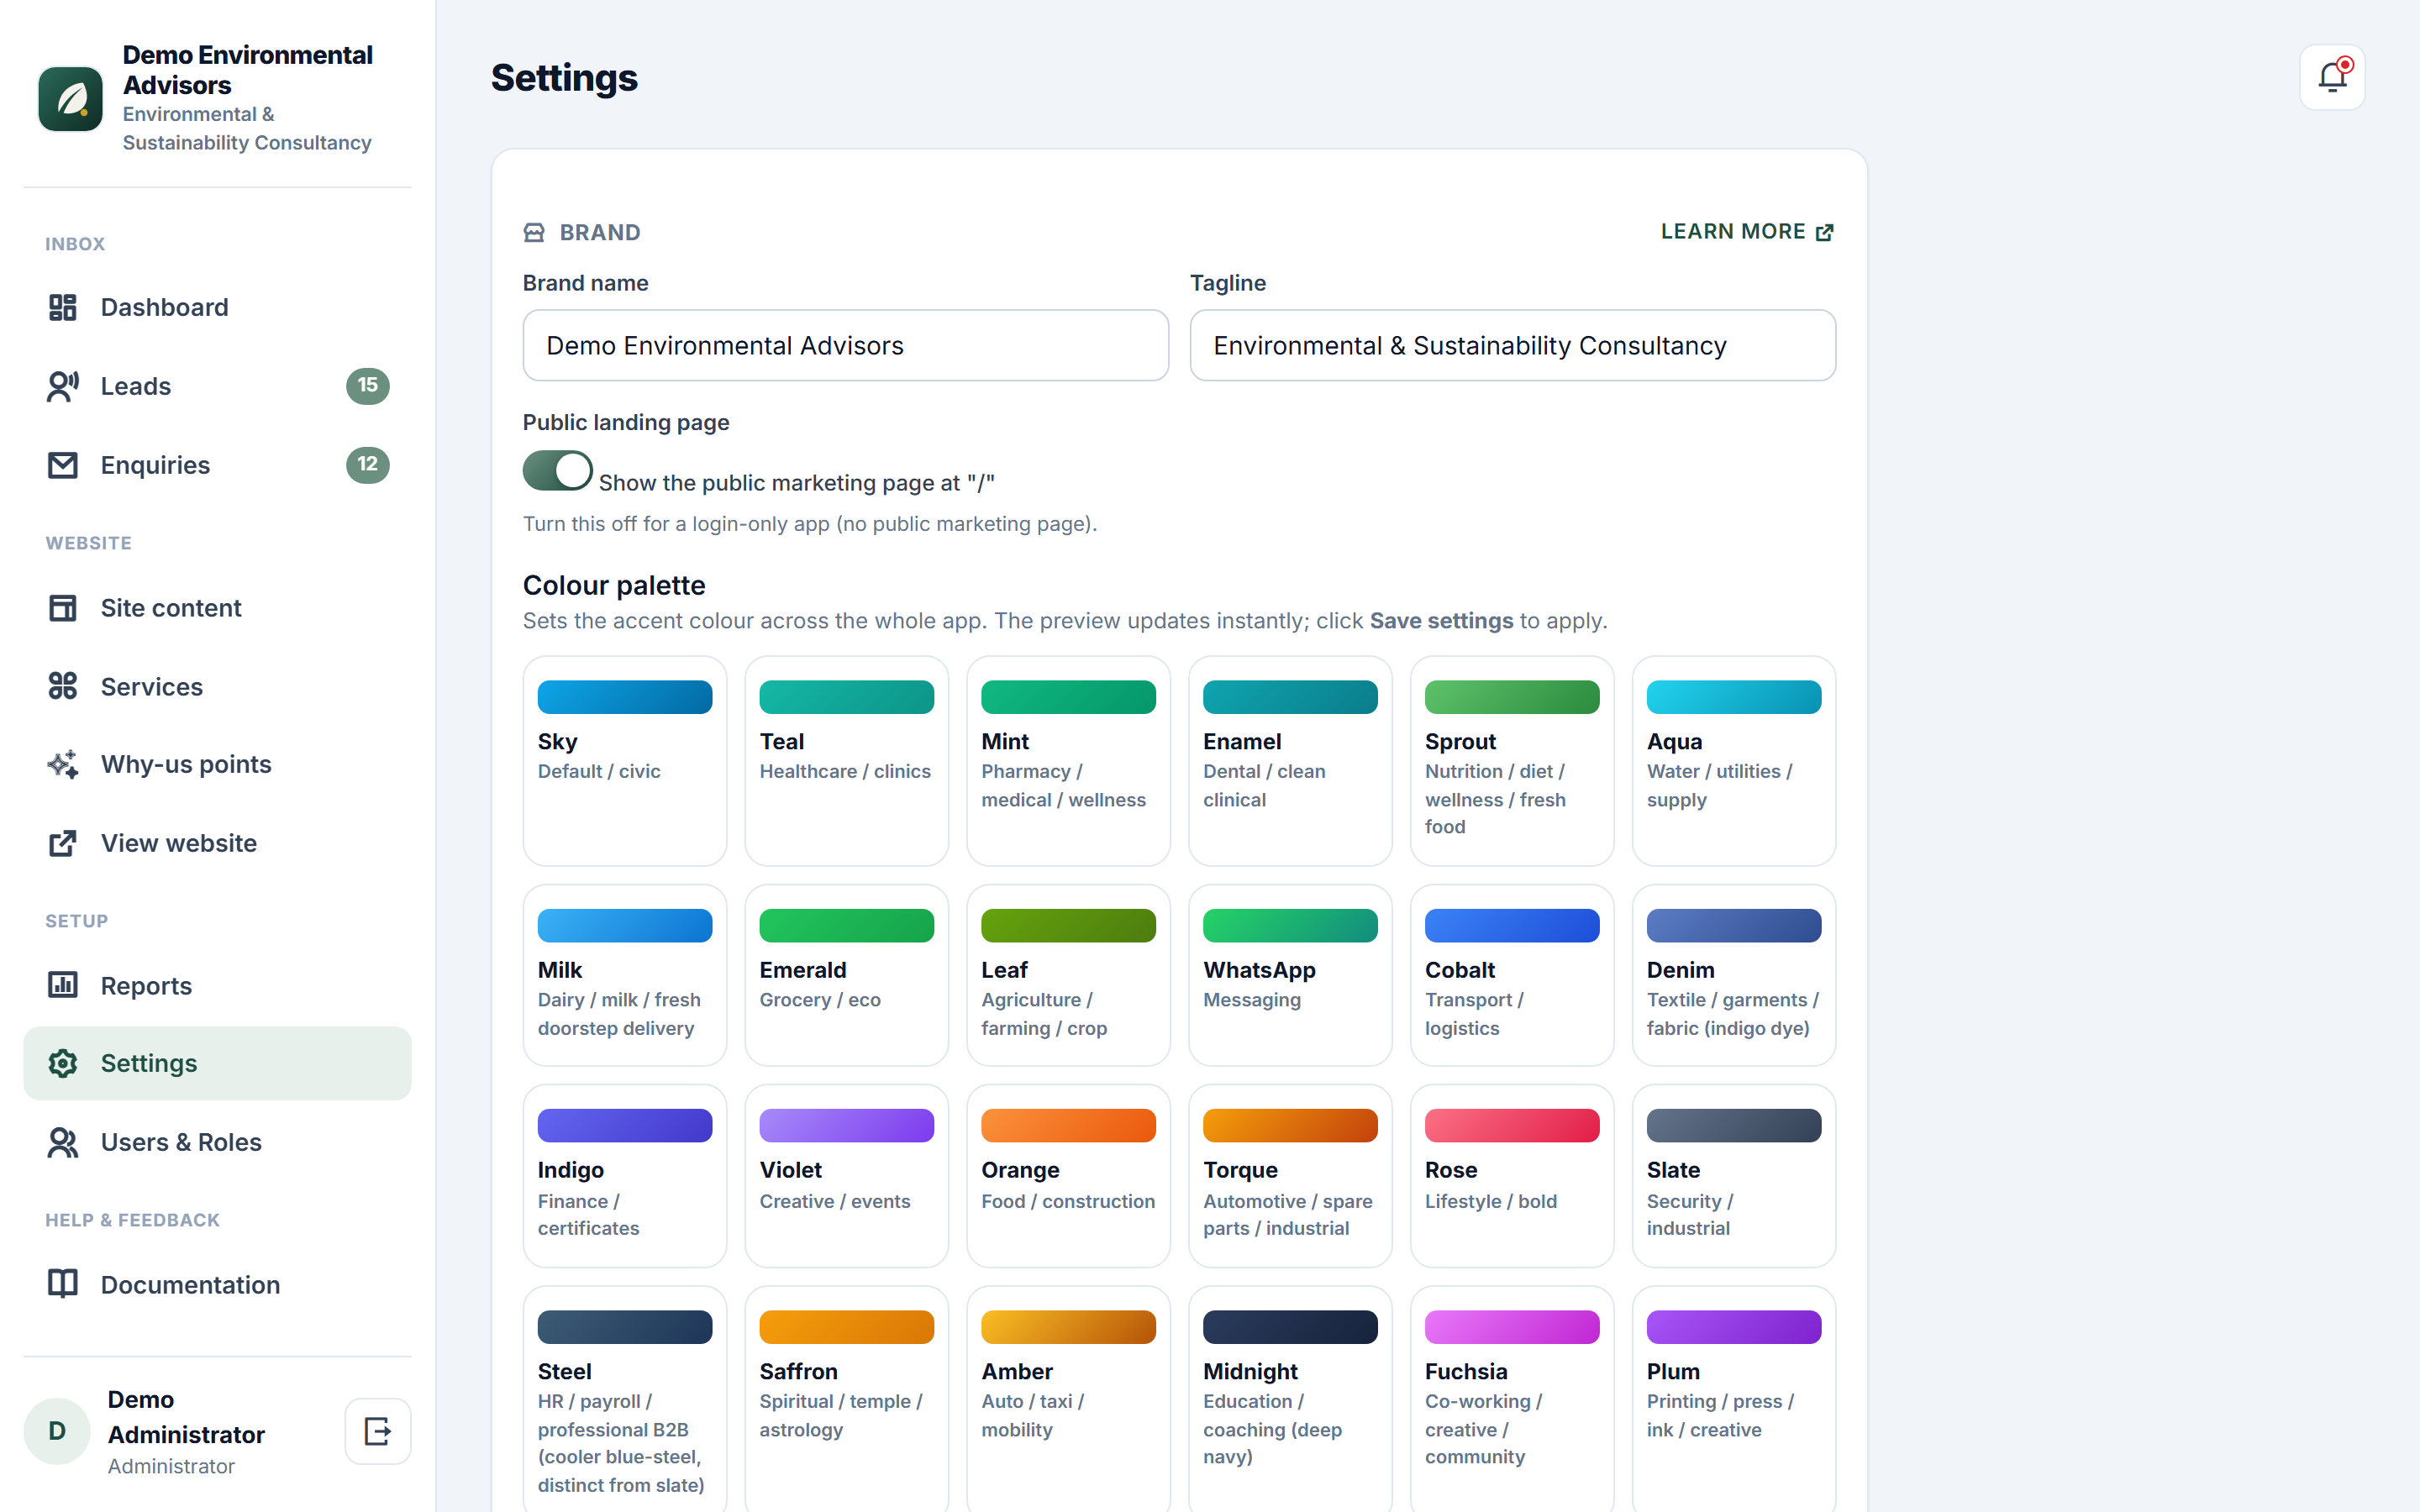Choose the Leaf palette card
Image resolution: width=2420 pixels, height=1512 pixels.
[1069, 975]
